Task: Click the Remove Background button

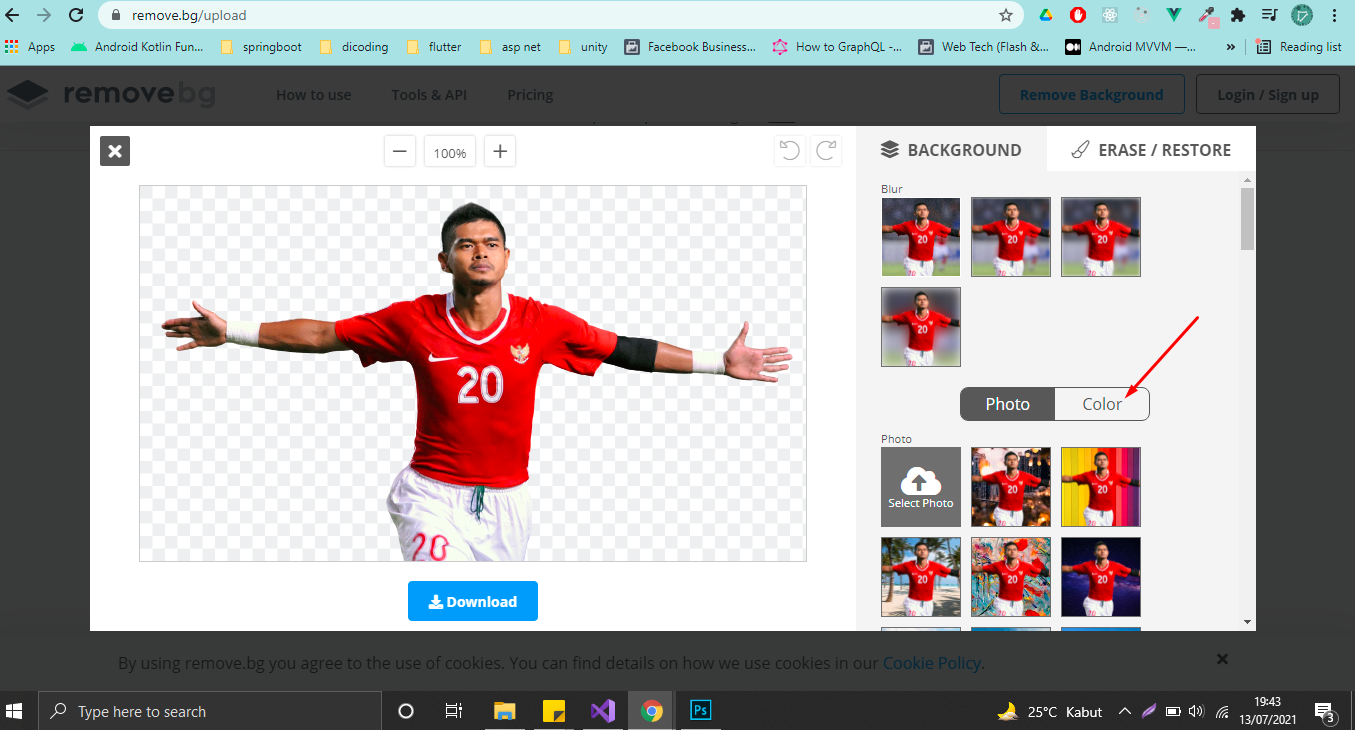Action: coord(1092,95)
